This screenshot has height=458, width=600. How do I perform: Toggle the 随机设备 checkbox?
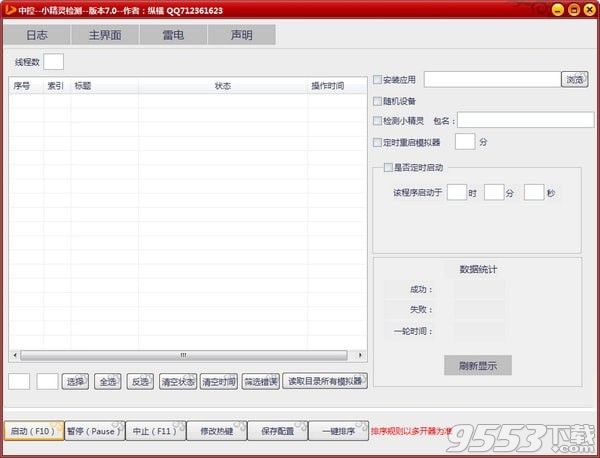click(377, 101)
